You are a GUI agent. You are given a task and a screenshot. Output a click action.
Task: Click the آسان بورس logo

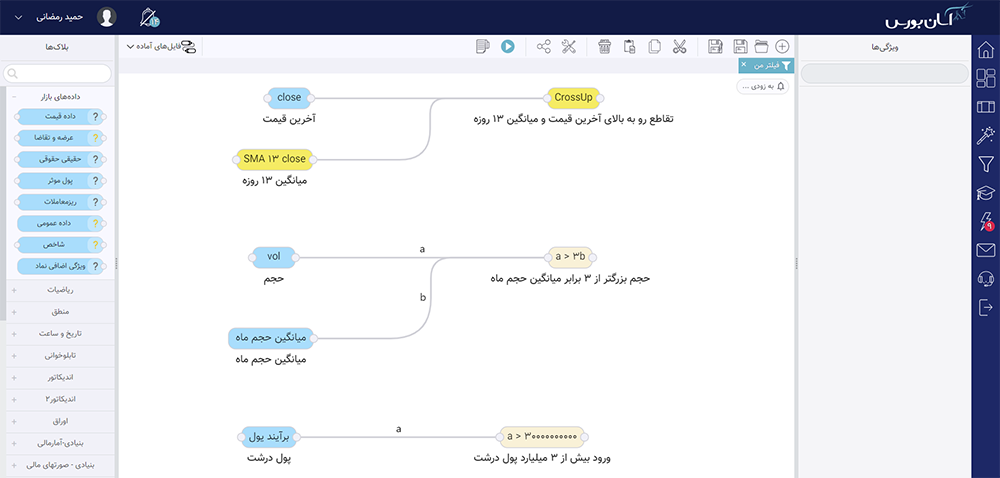[930, 17]
